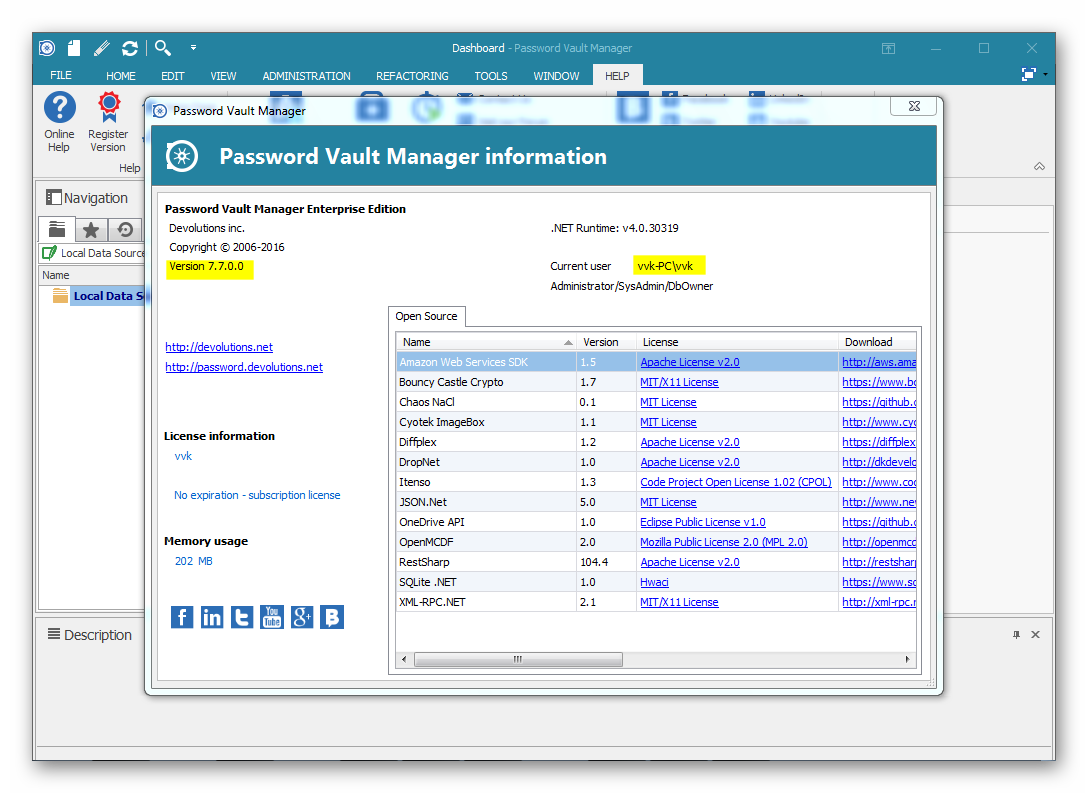
Task: Click the new entry icon in quick access toolbar
Action: coord(74,48)
